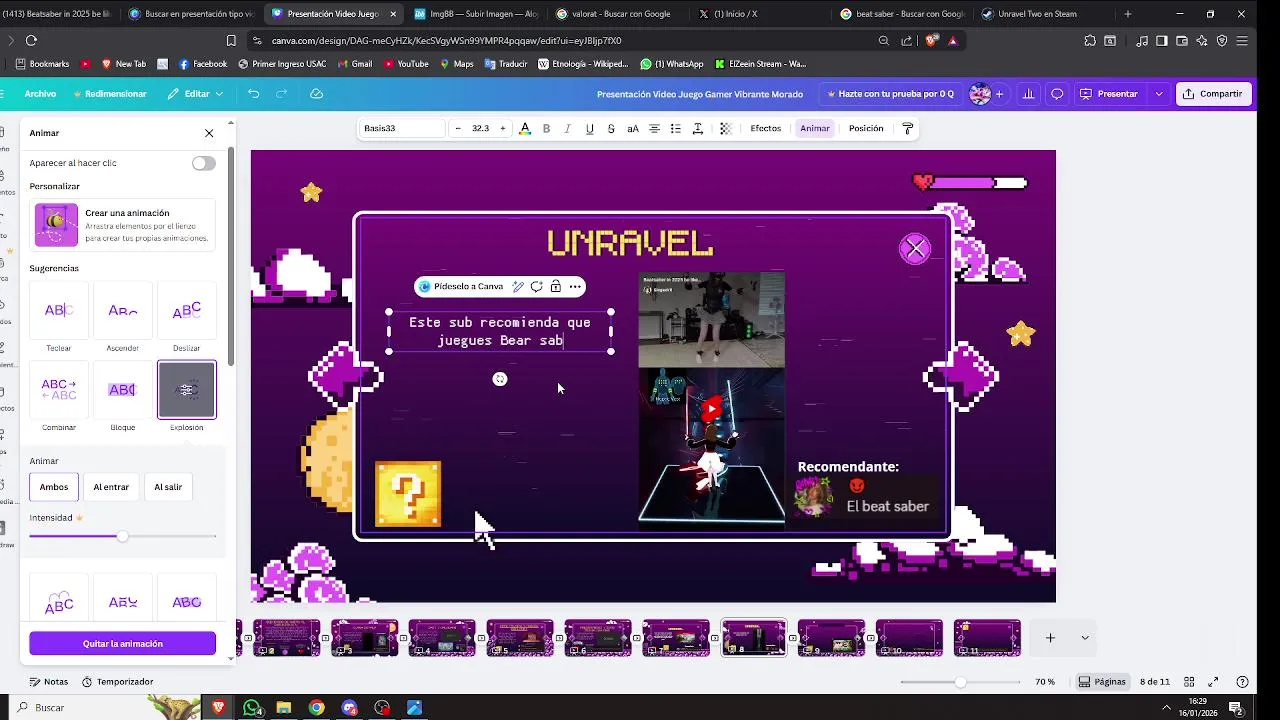The image size is (1280, 720).
Task: Click the Presentar button
Action: point(1109,94)
